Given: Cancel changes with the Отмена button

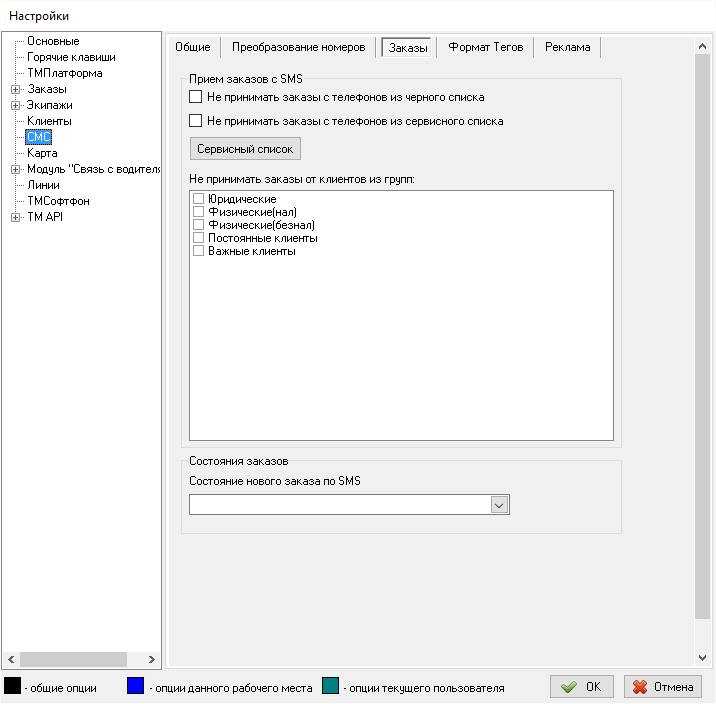Looking at the screenshot, I should point(663,687).
